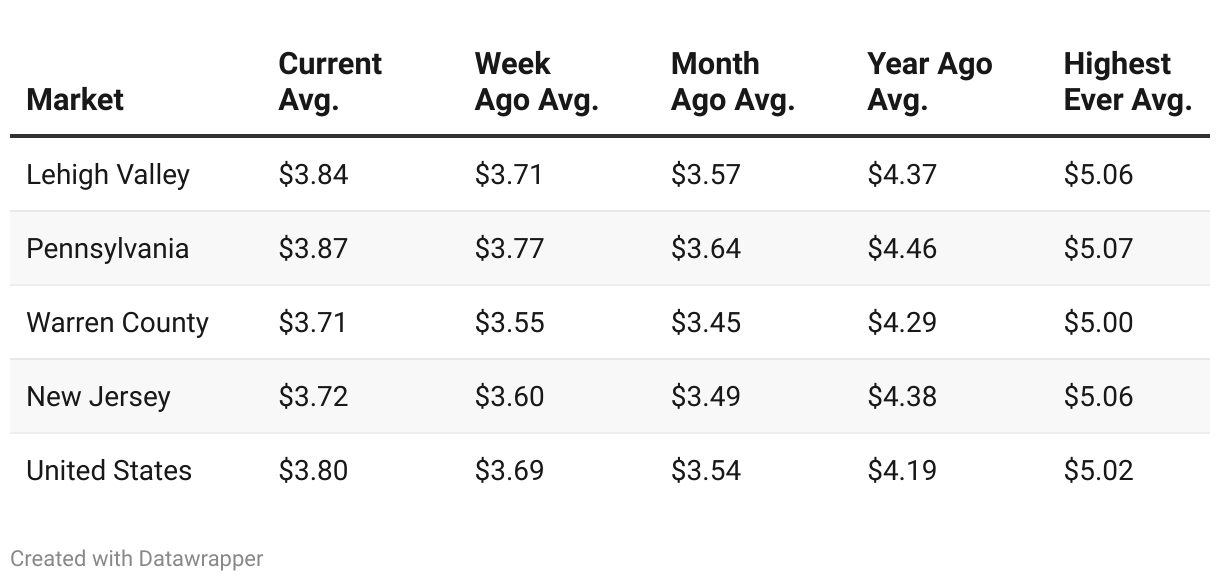Image resolution: width=1220 pixels, height=582 pixels.
Task: Click Pennsylvania's highest ever average $5.07
Action: point(1098,249)
